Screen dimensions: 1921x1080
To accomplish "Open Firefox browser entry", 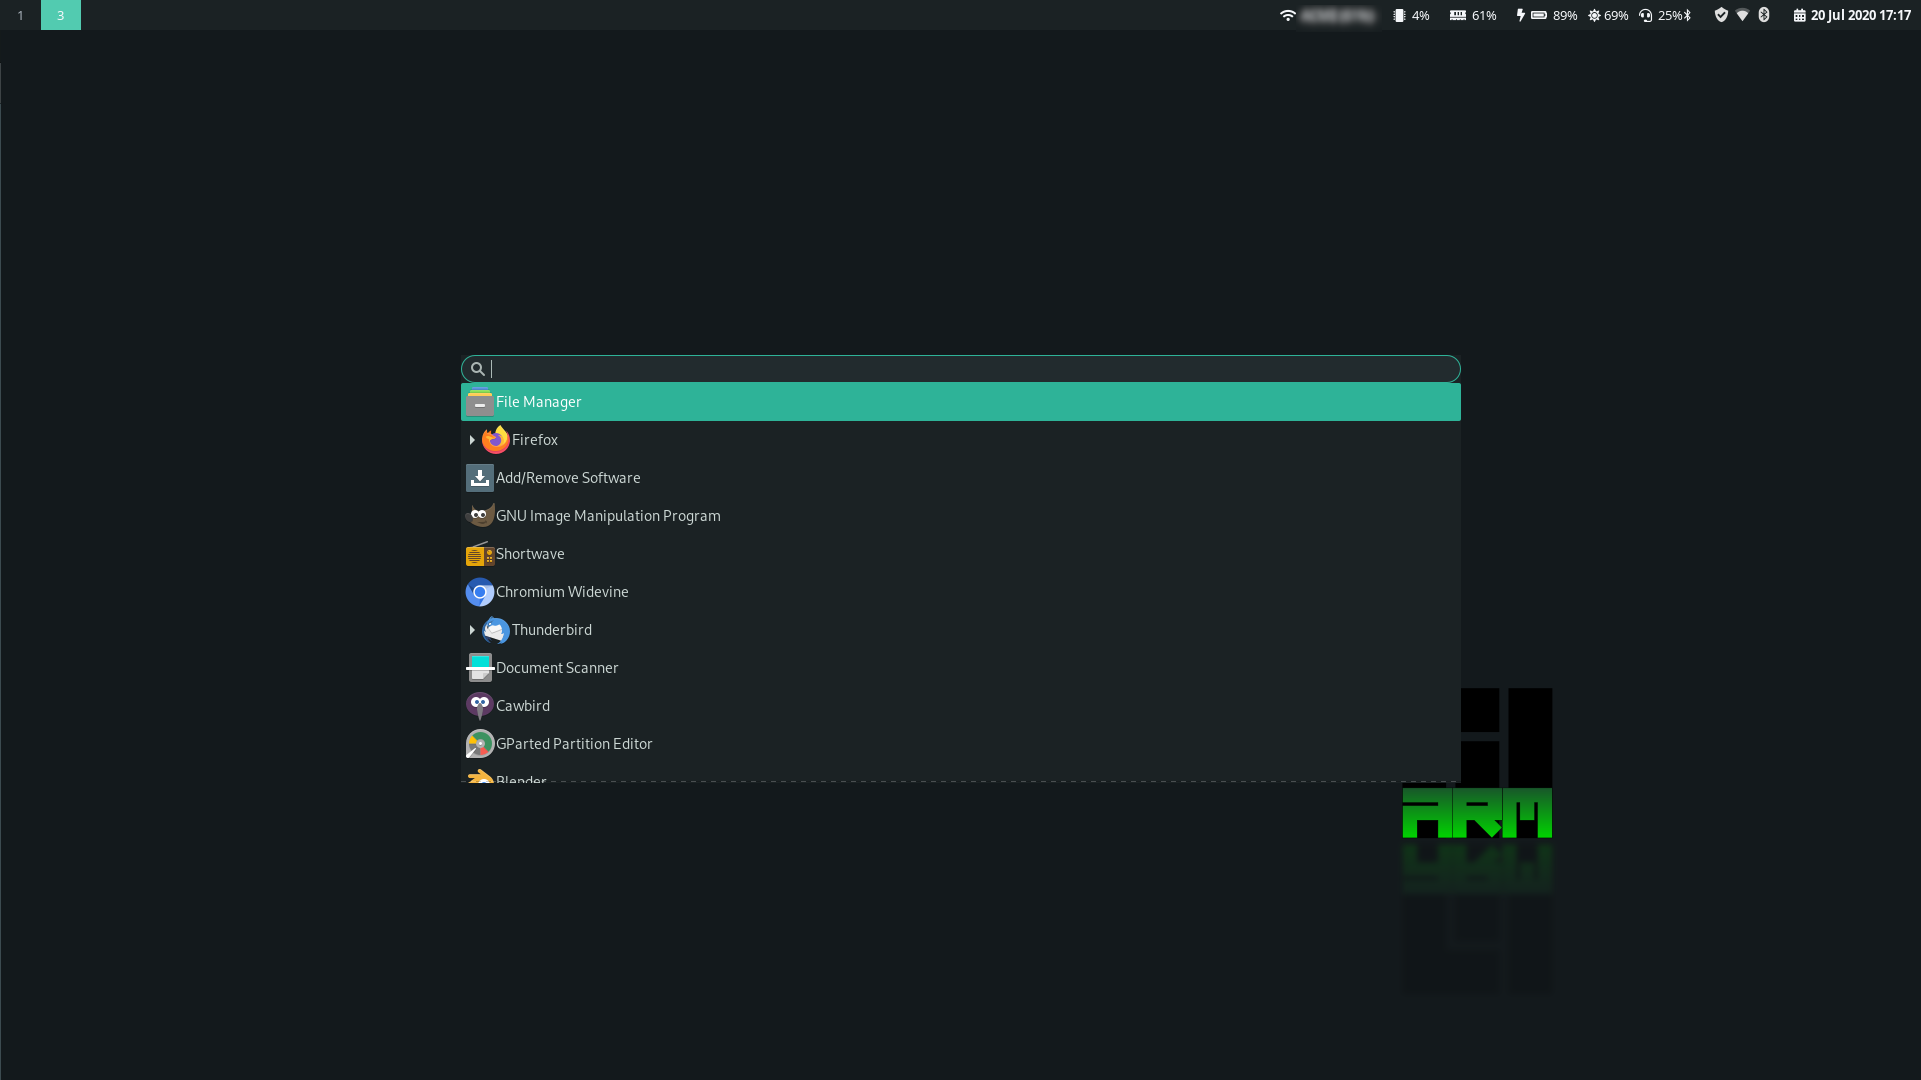I will [534, 440].
